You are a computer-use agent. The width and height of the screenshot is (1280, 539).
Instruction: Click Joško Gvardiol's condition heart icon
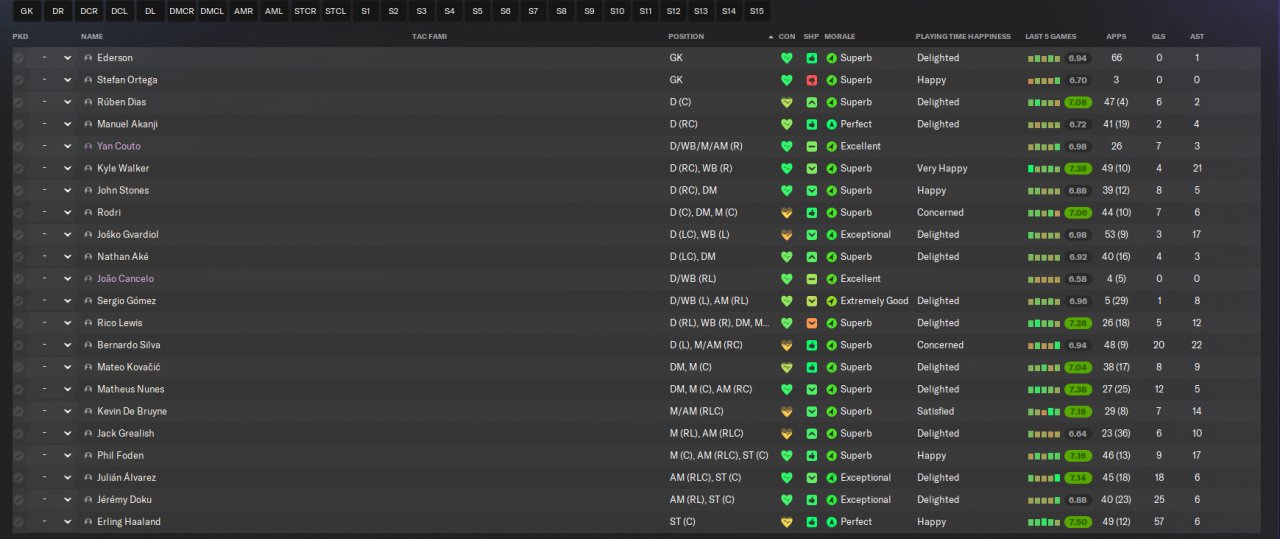pyautogui.click(x=787, y=235)
